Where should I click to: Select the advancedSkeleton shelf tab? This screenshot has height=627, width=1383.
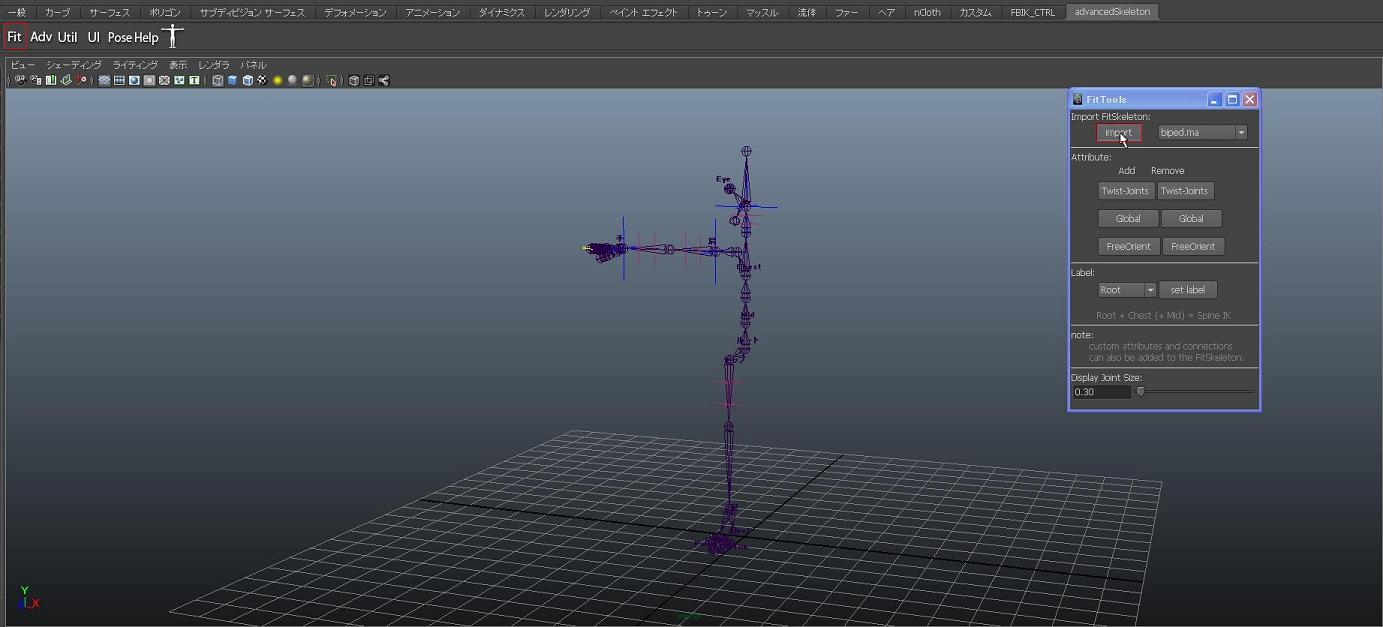(1112, 12)
